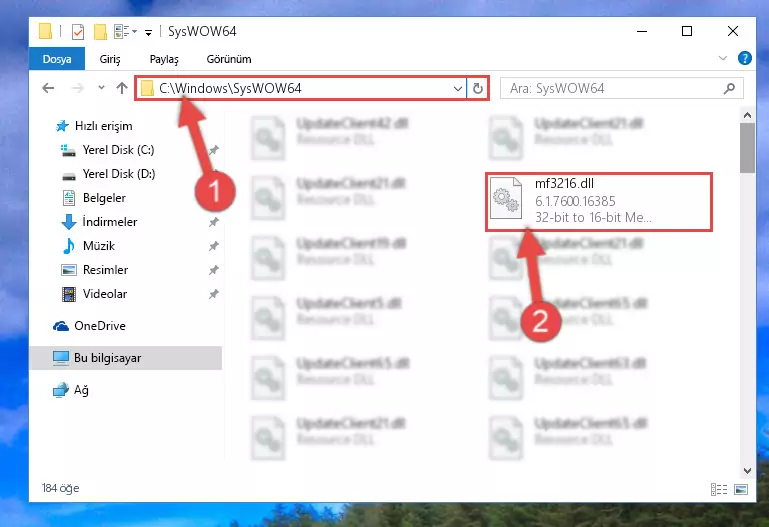Screen dimensions: 769x527
Task: Toggle the pin beside Videolar
Action: (x=213, y=294)
